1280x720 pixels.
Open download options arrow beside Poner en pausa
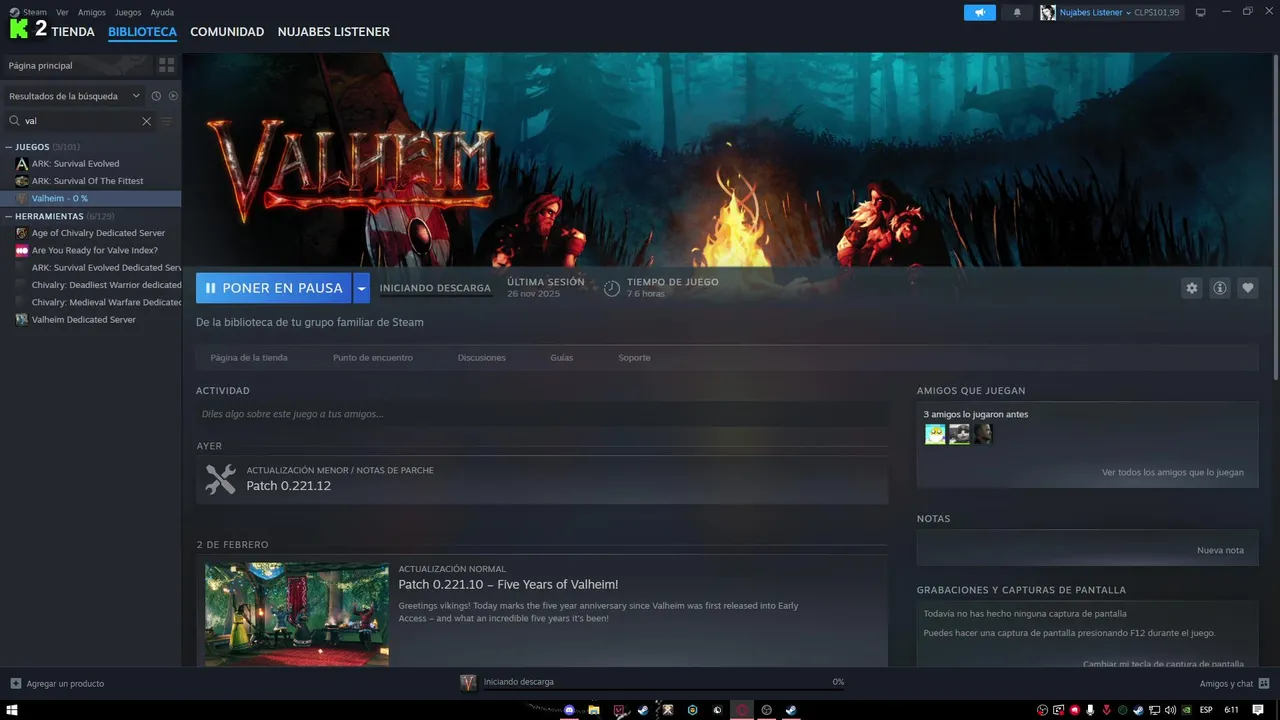tap(361, 288)
